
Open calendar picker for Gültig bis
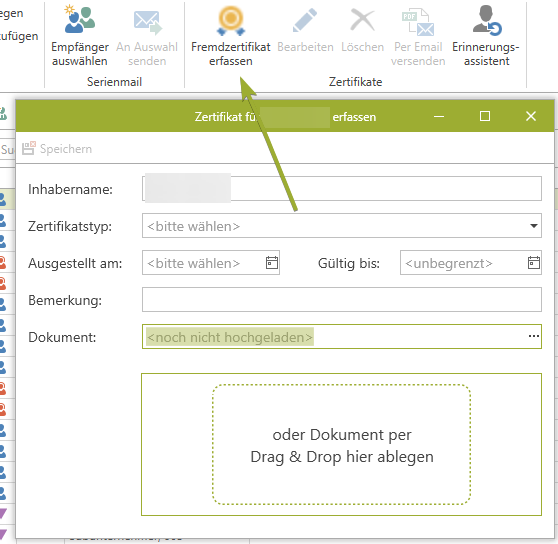(x=533, y=263)
